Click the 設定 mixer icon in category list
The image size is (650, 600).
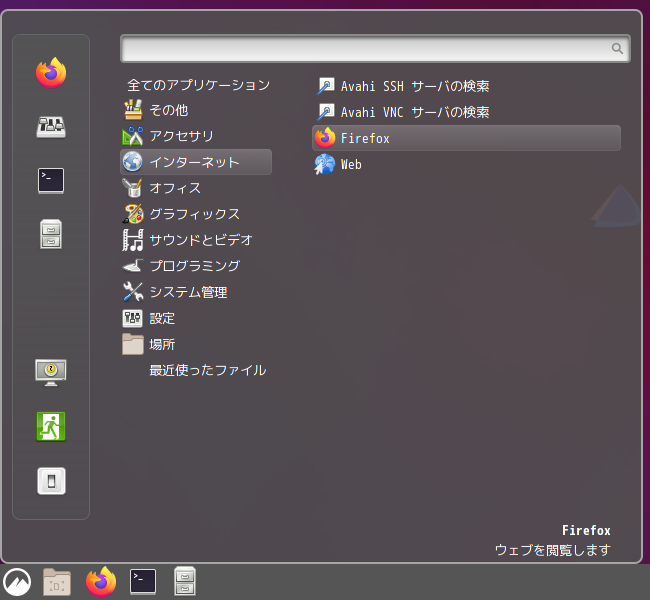click(x=133, y=318)
